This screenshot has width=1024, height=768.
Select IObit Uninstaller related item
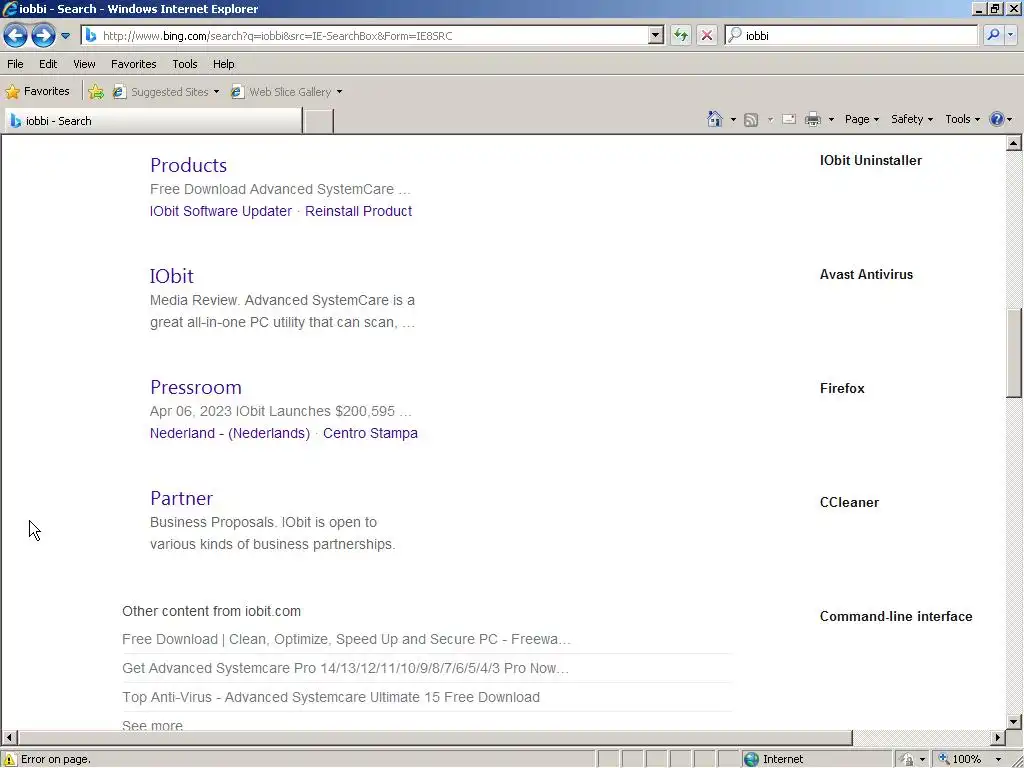coord(871,161)
